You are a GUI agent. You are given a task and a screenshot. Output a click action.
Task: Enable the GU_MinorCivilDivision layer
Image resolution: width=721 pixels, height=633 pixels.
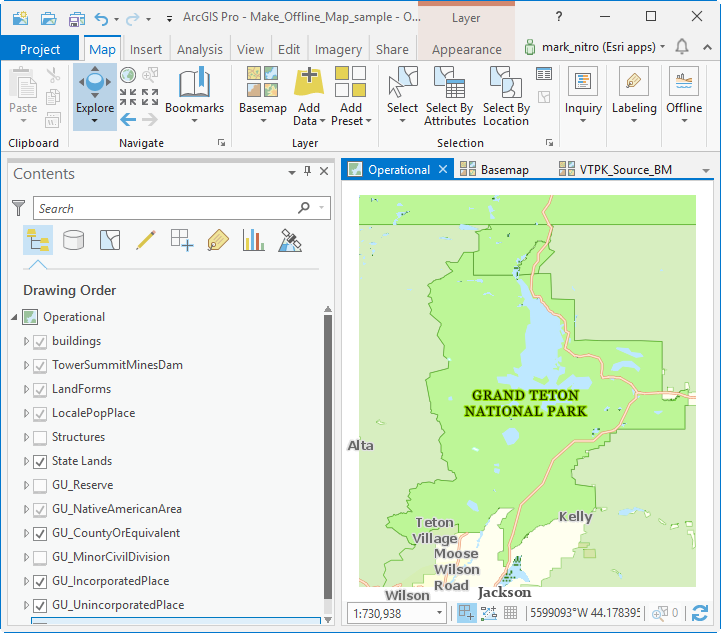[40, 558]
